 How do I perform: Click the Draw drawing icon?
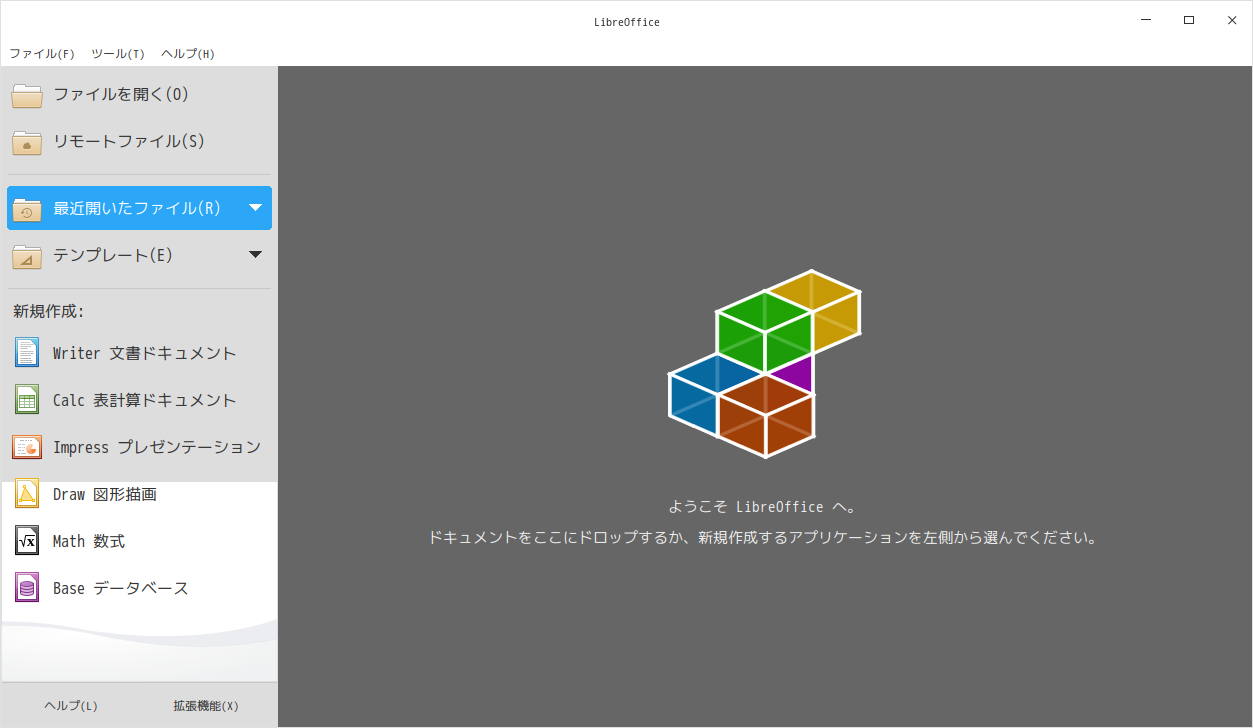point(27,493)
